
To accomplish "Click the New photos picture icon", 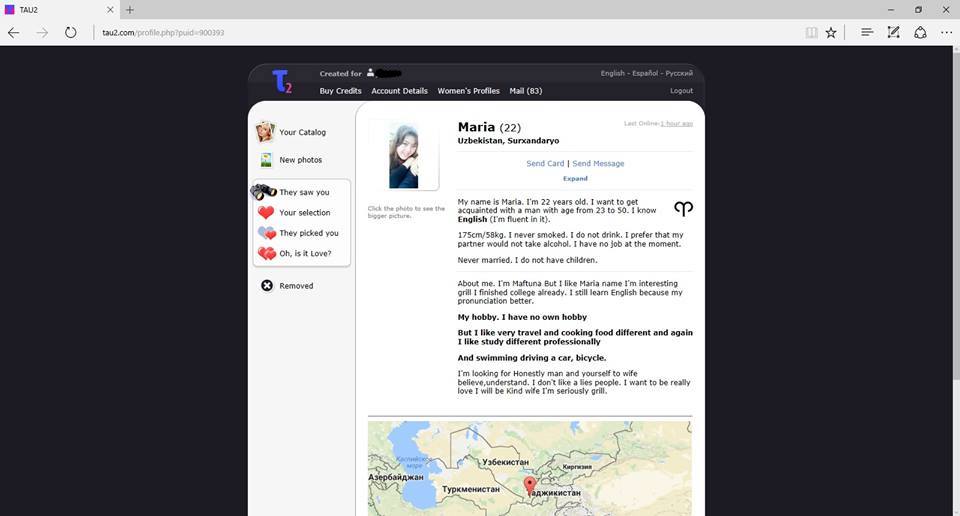I will 266,160.
